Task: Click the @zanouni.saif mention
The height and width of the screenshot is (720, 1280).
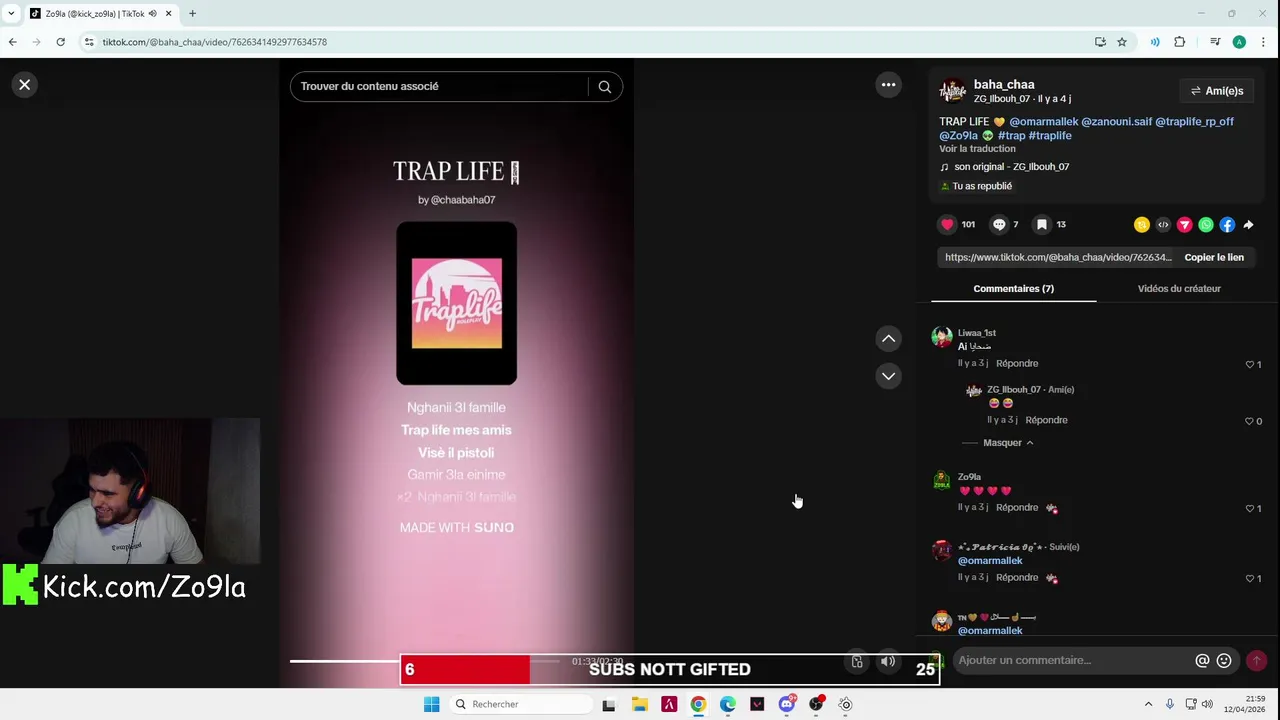Action: (1116, 122)
